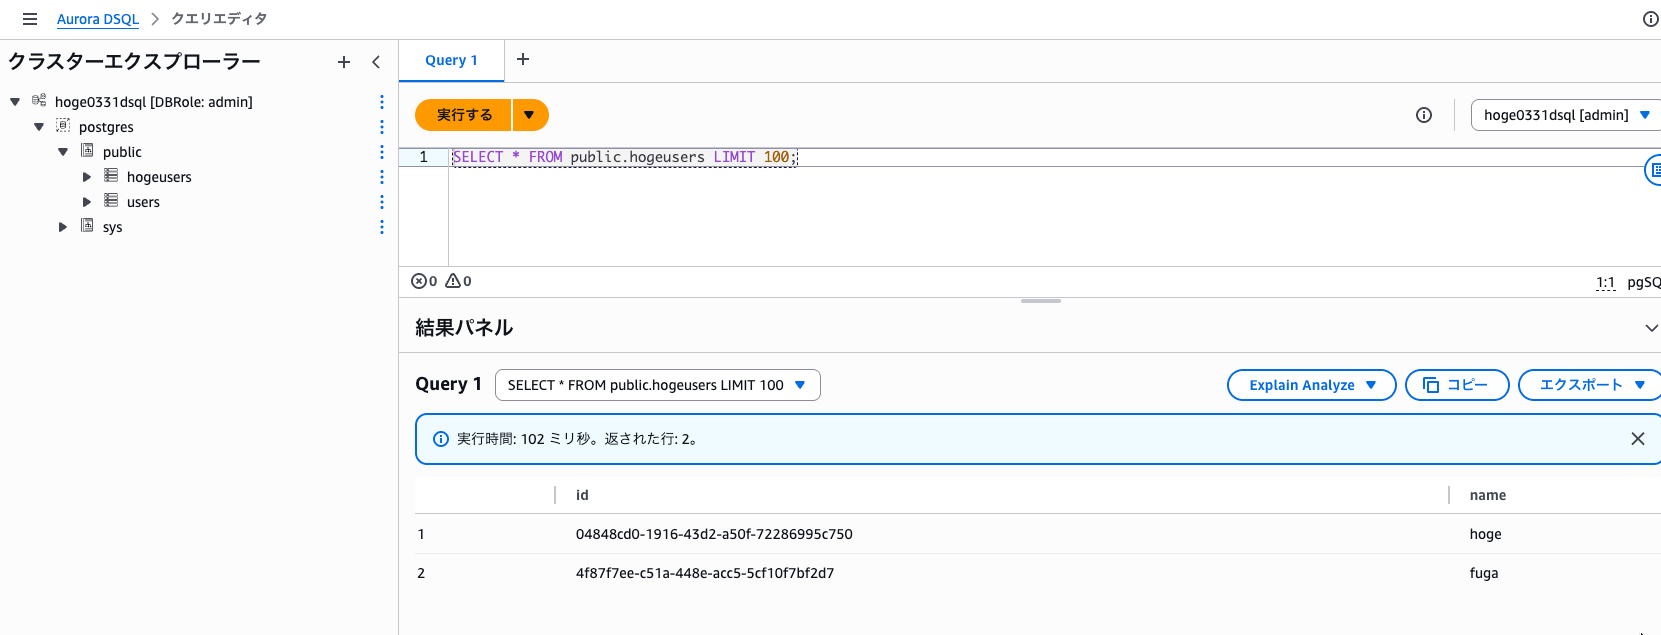Open the kebab menu for postgres database
This screenshot has height=635, width=1661.
coord(382,127)
